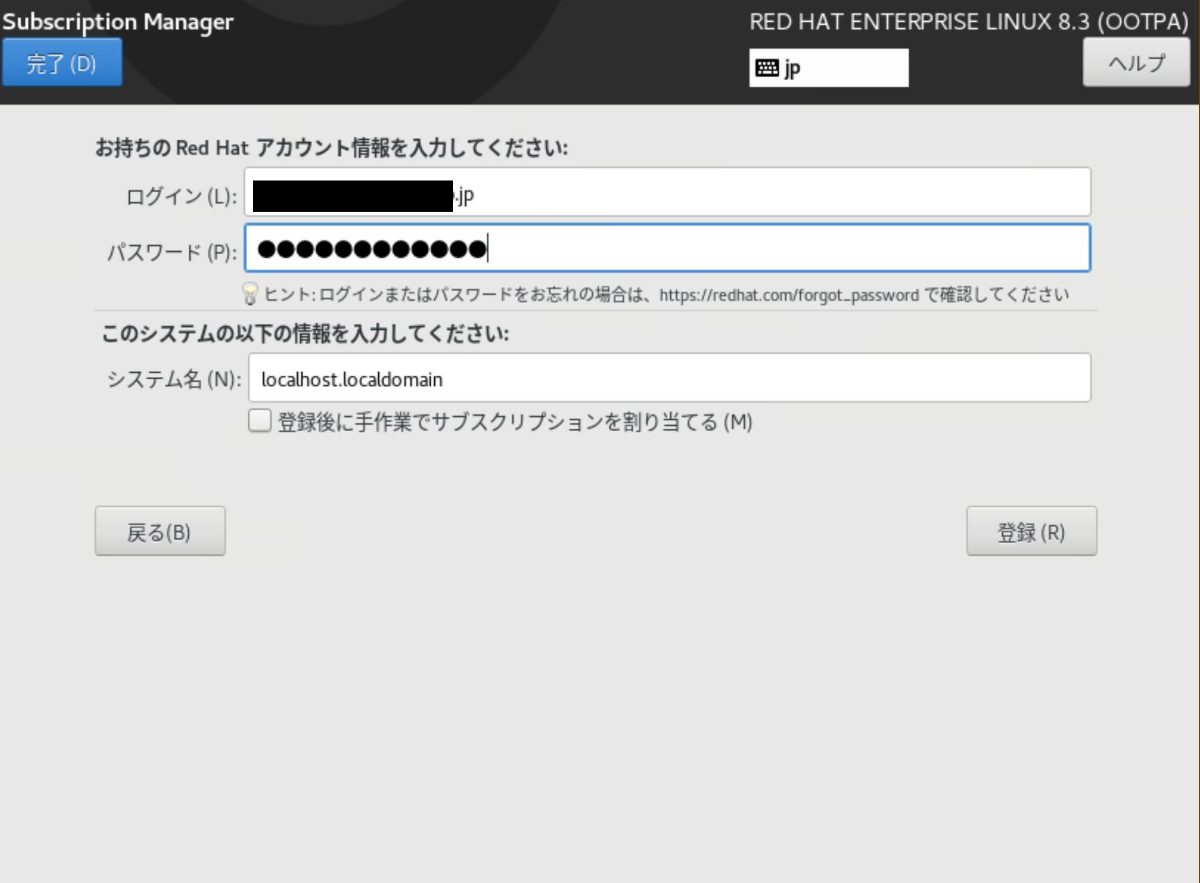
Task: Click the 登録後に手作業でサブスクリプションを割り当てる label
Action: coord(514,422)
